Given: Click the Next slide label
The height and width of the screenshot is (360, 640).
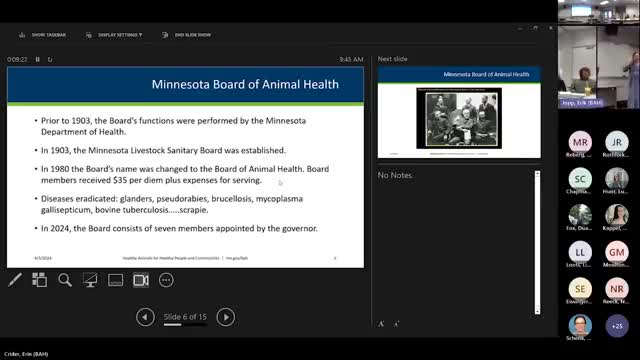Looking at the screenshot, I should point(392,59).
